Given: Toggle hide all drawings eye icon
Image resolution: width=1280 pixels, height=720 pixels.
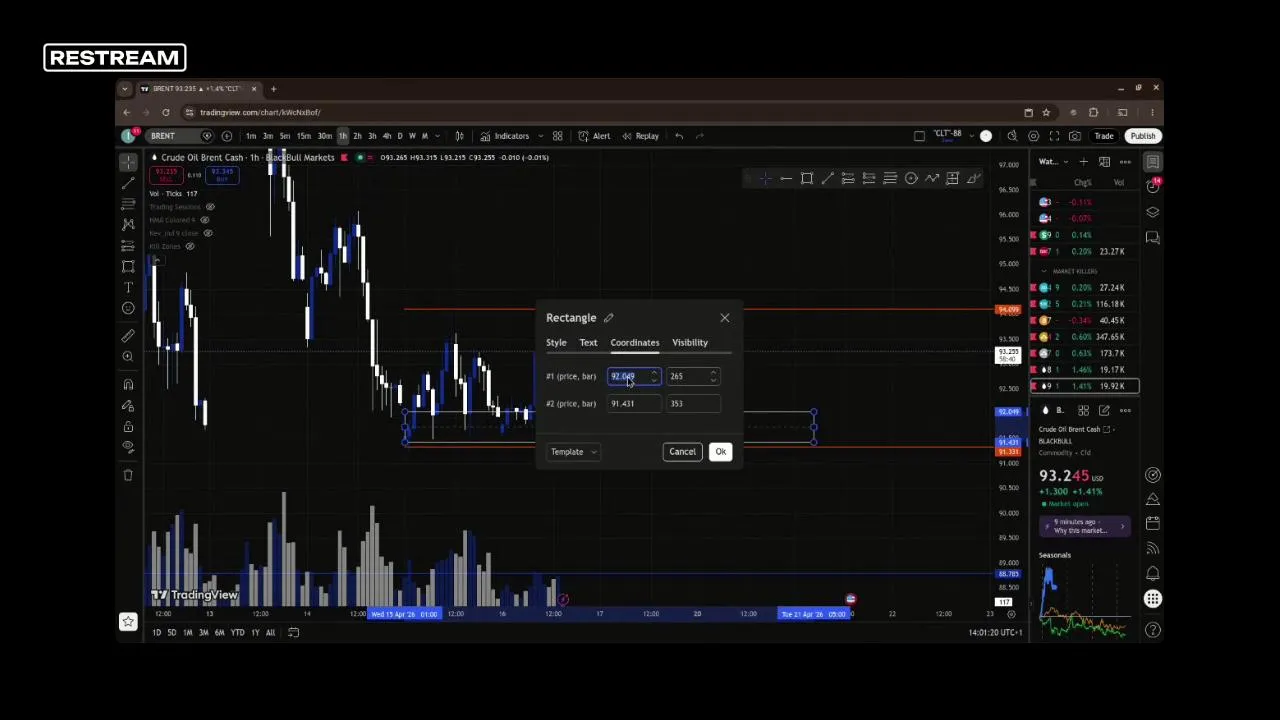Looking at the screenshot, I should coord(128,447).
